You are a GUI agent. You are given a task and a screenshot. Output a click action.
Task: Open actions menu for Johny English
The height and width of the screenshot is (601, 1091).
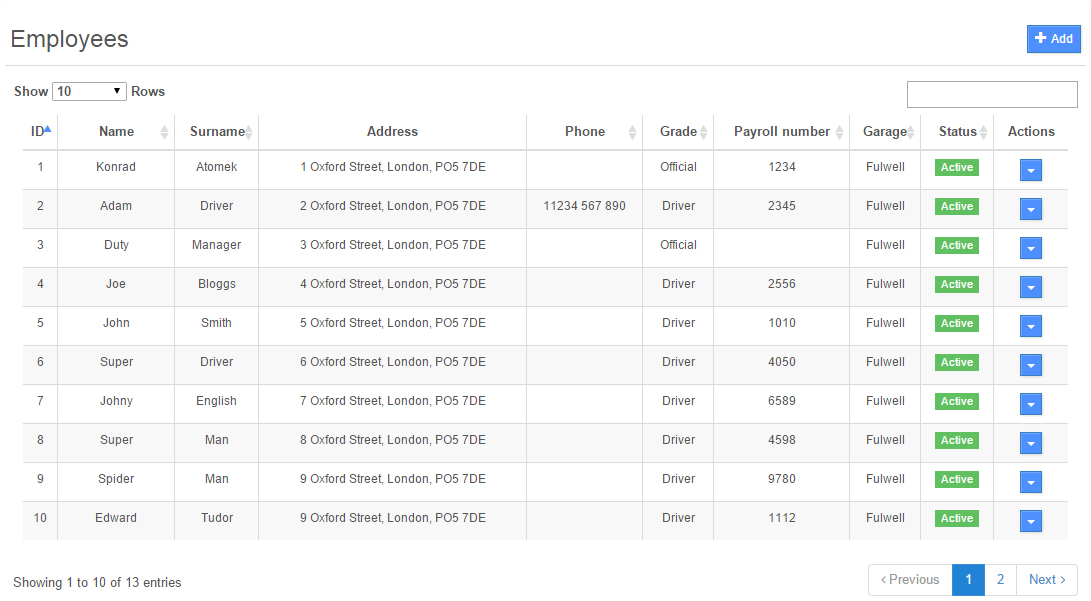(1031, 404)
